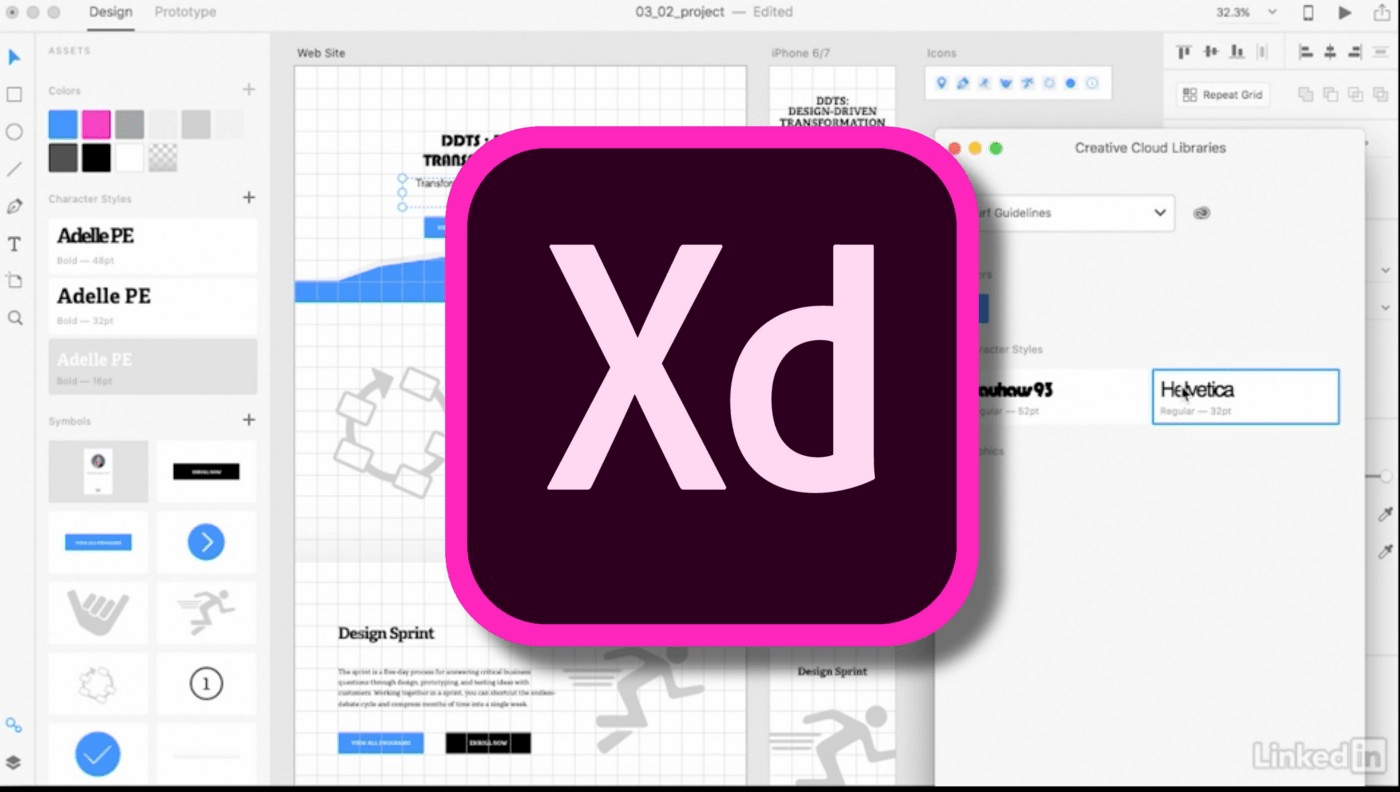Align objects middle vertically
Viewport: 1400px width, 792px height.
pos(1211,52)
